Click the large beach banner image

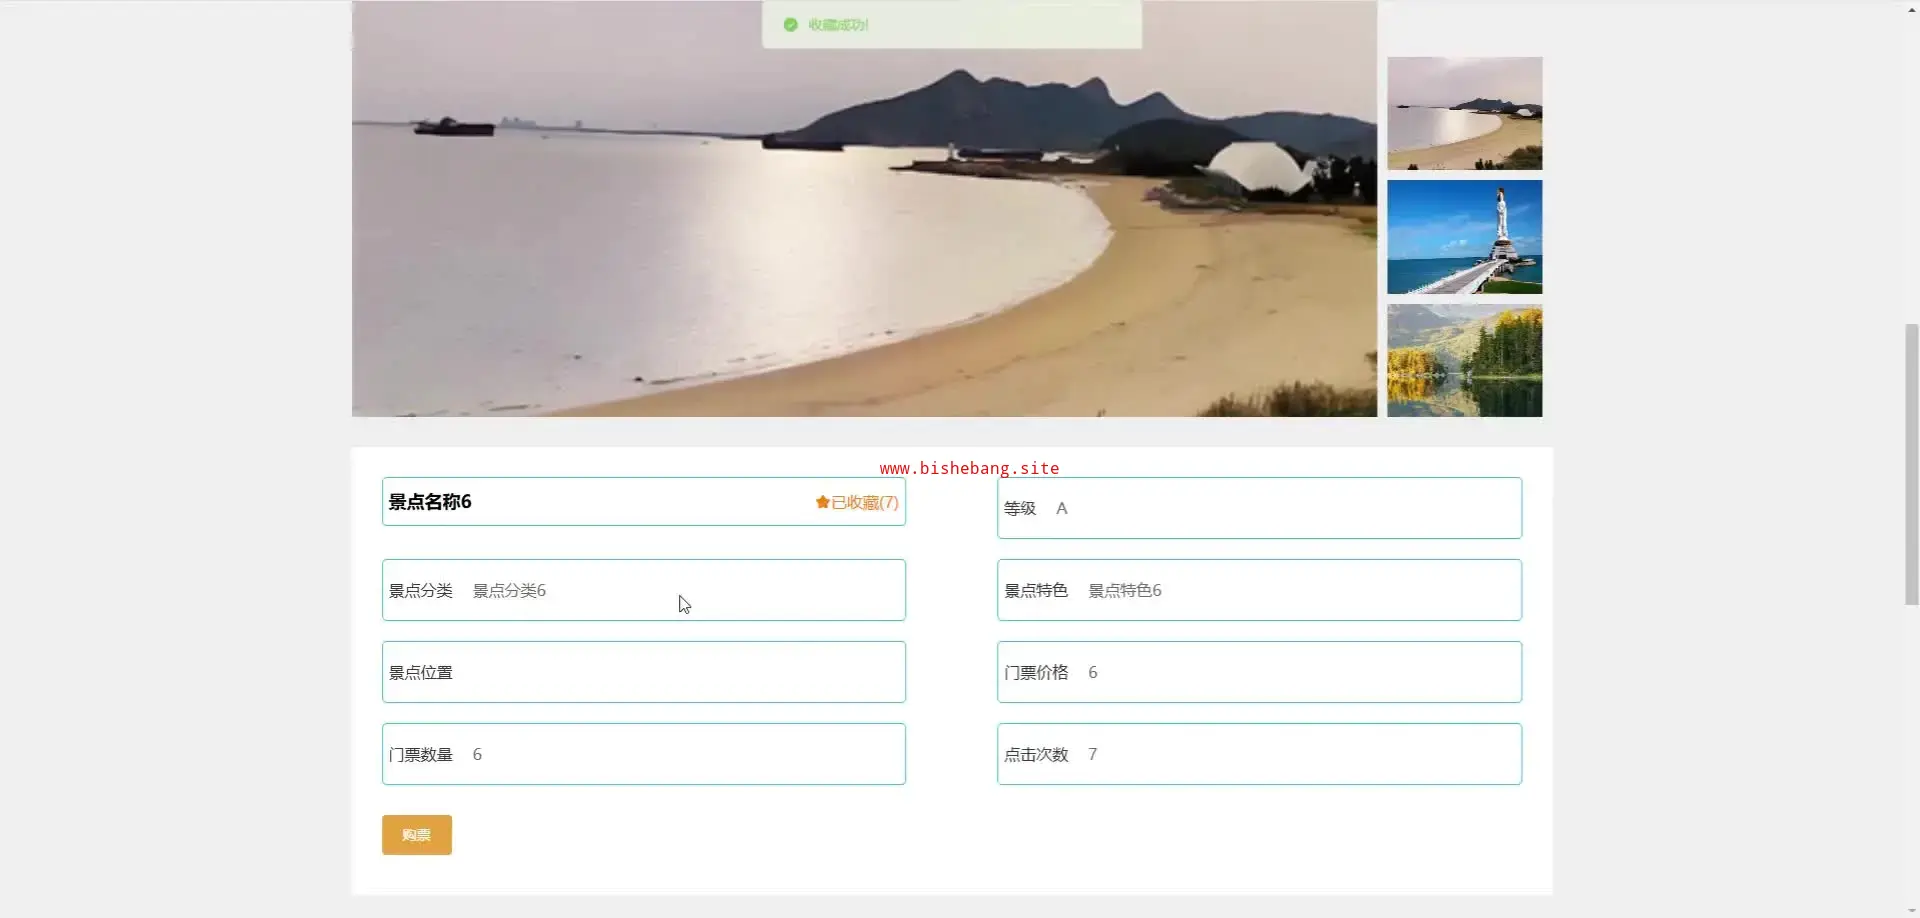coord(864,210)
